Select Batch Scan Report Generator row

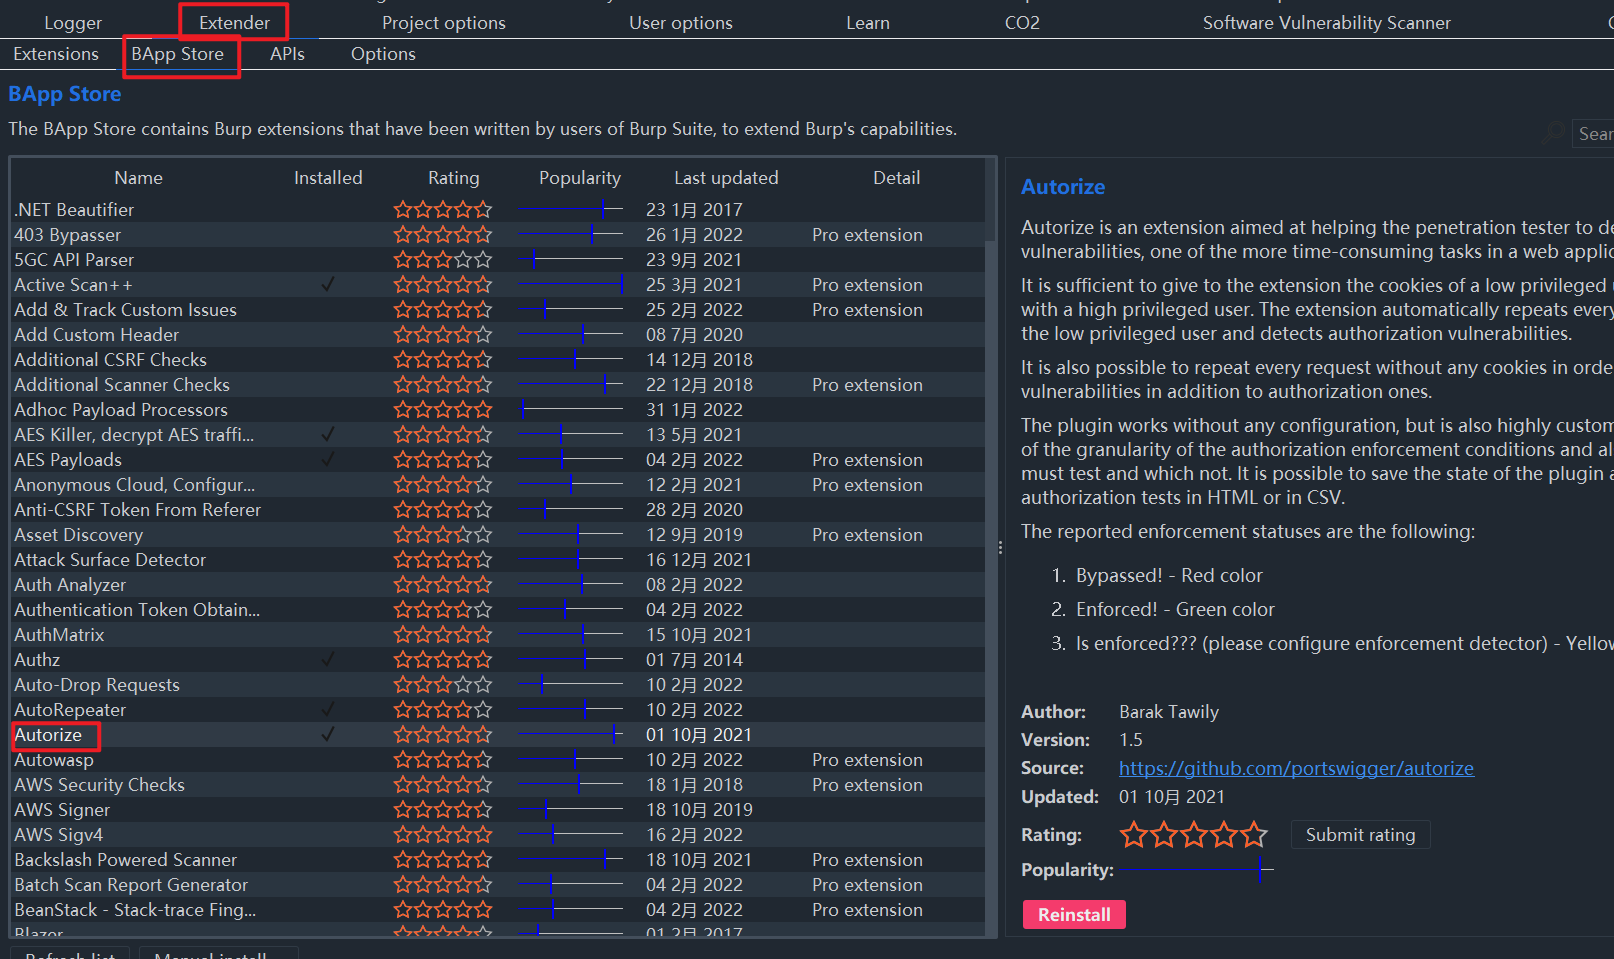497,884
